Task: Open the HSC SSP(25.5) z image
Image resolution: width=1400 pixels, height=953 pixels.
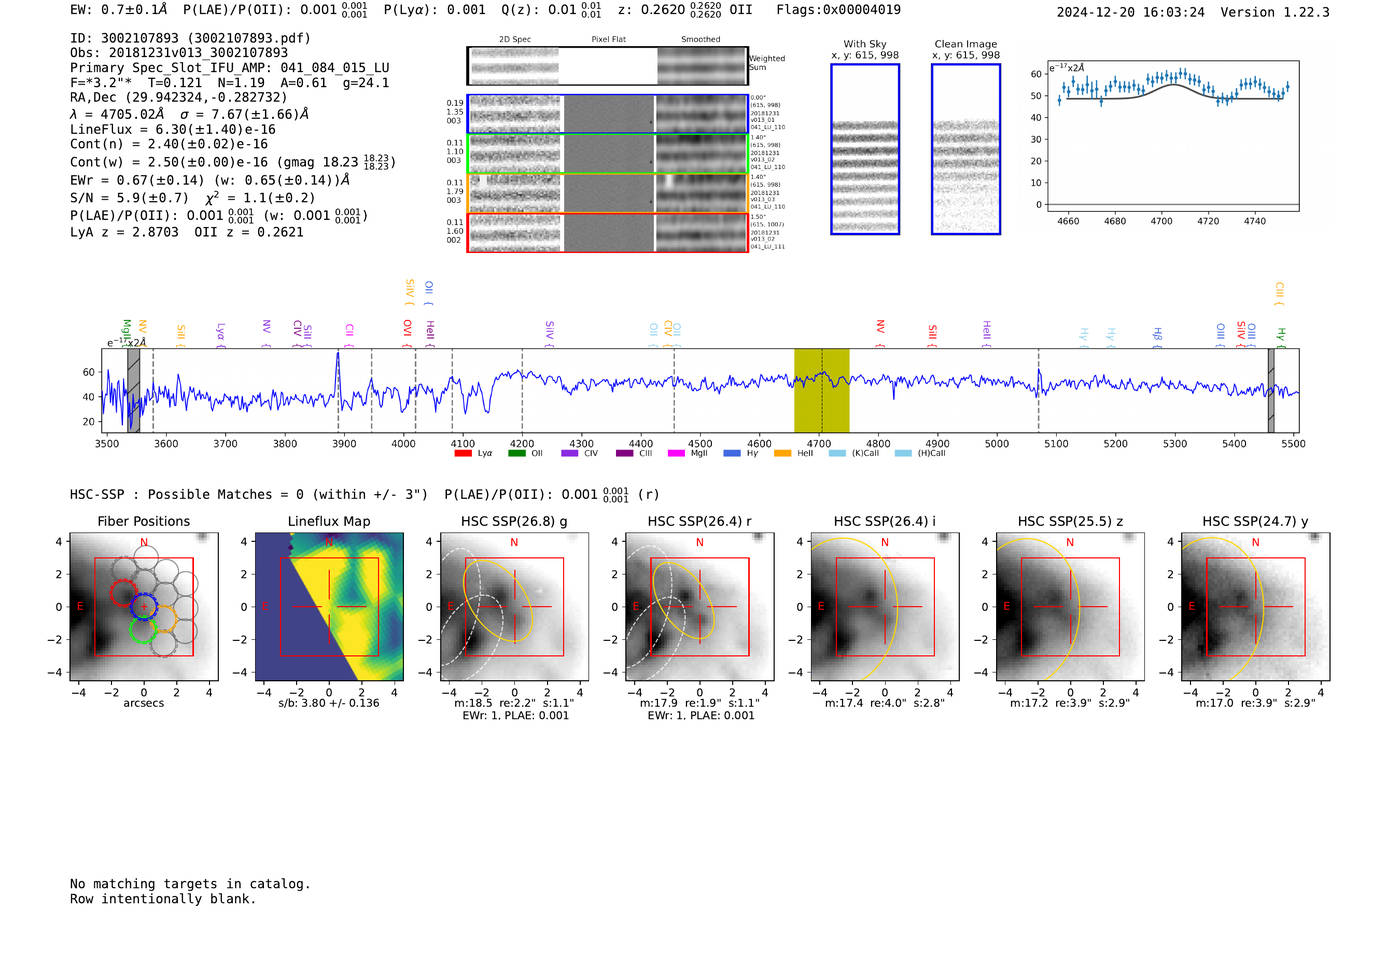Action: [x=1070, y=606]
